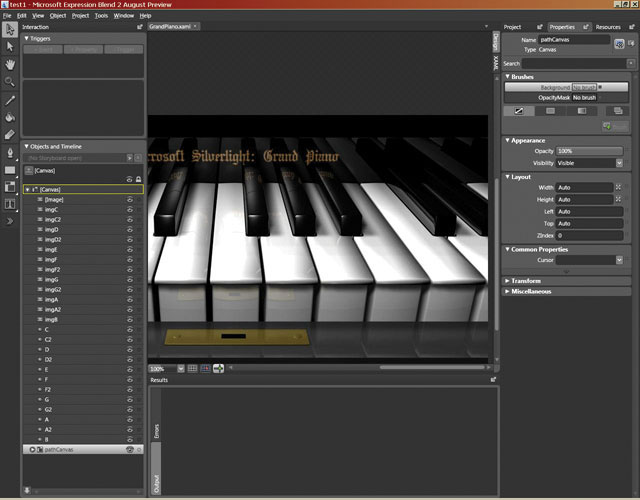
Task: Toggle visibility of the [Image] layer
Action: [x=130, y=200]
